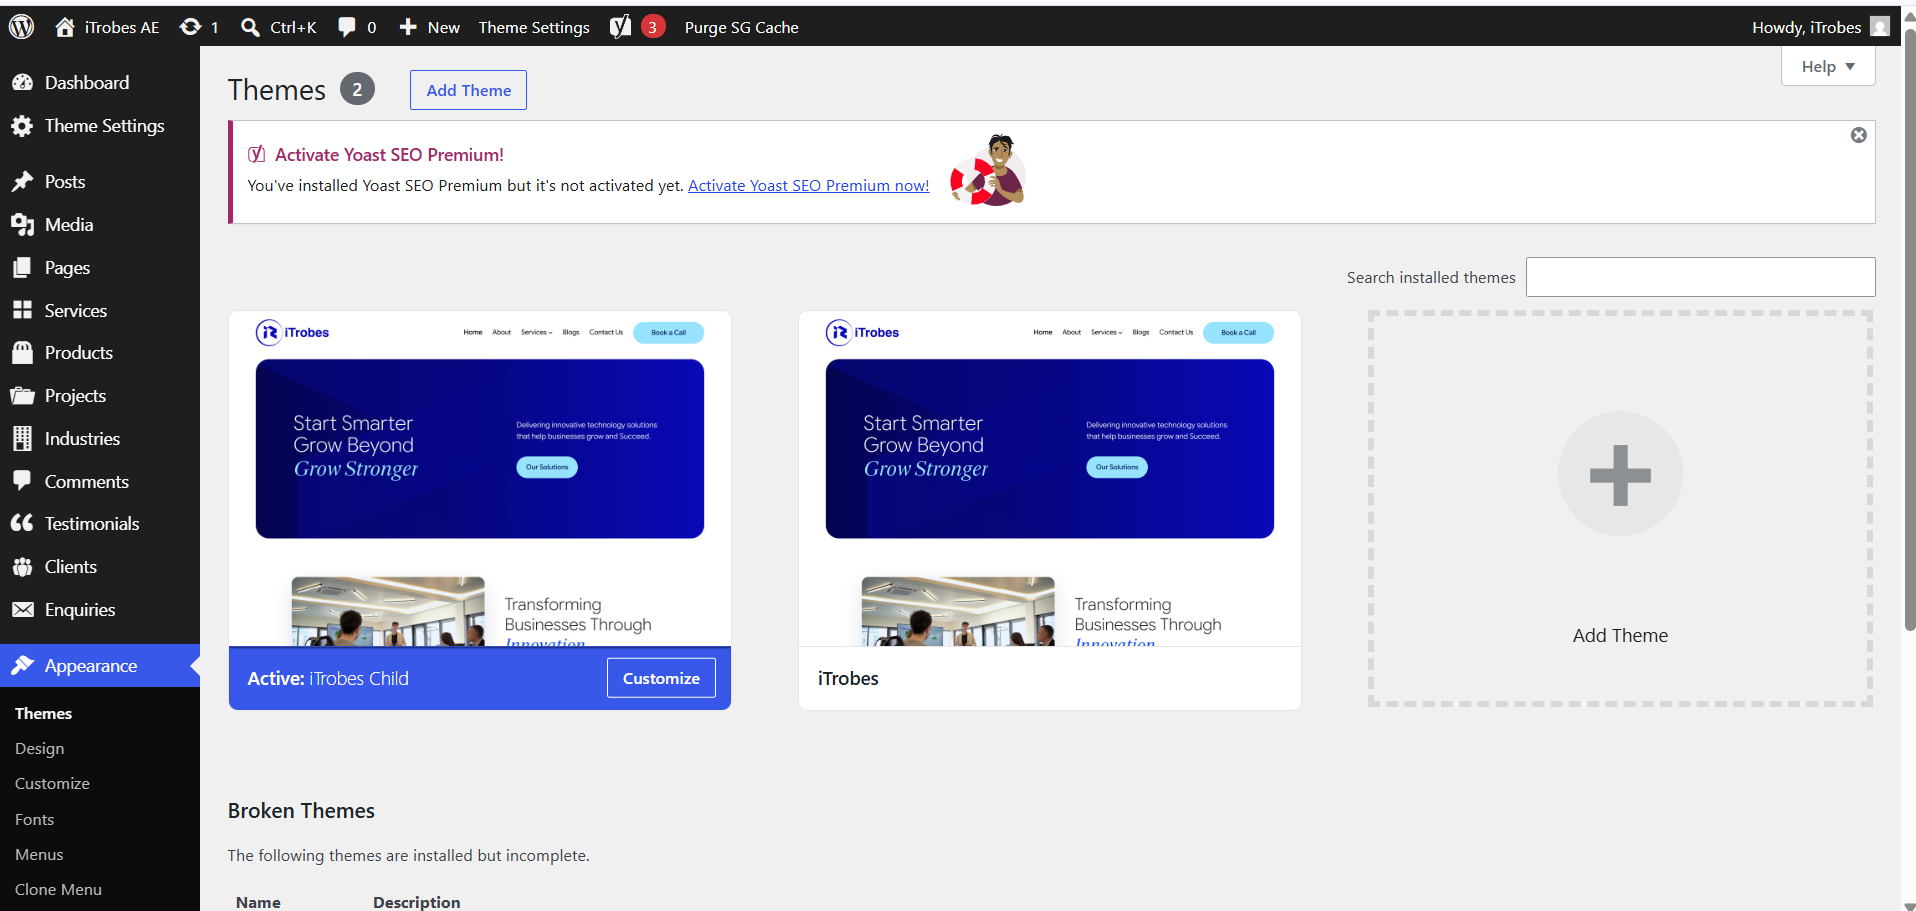Open search with the magnifier icon
Image resolution: width=1916 pixels, height=911 pixels.
[250, 27]
